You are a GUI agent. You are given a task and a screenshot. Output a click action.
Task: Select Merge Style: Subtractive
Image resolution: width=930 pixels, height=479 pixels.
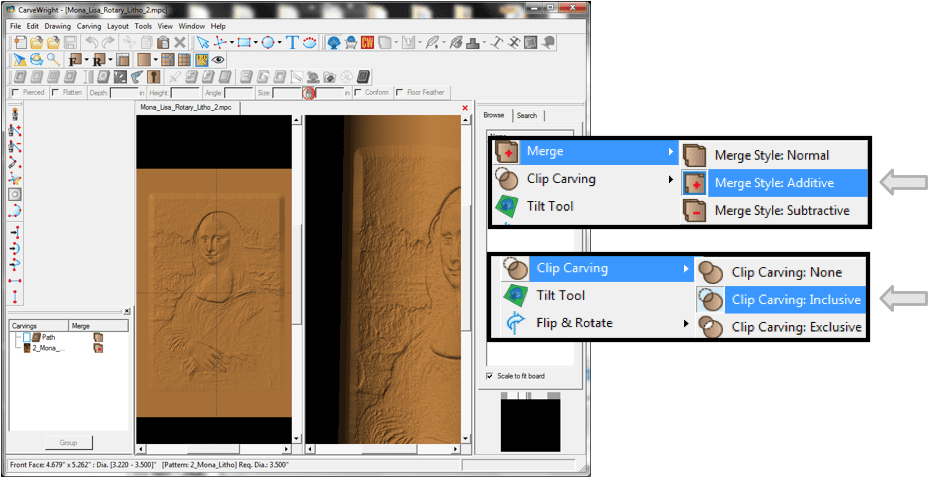click(x=782, y=210)
